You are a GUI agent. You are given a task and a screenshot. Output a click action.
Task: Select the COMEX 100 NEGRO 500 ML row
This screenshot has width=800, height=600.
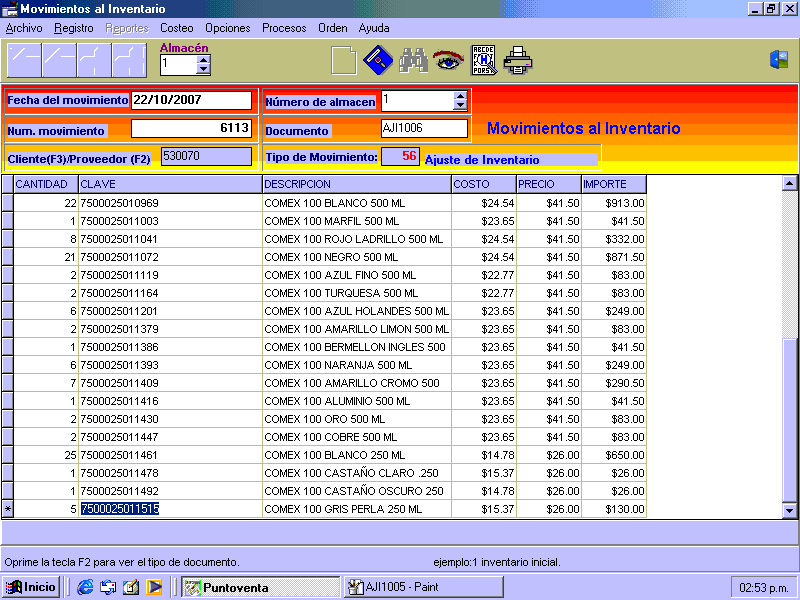(356, 257)
